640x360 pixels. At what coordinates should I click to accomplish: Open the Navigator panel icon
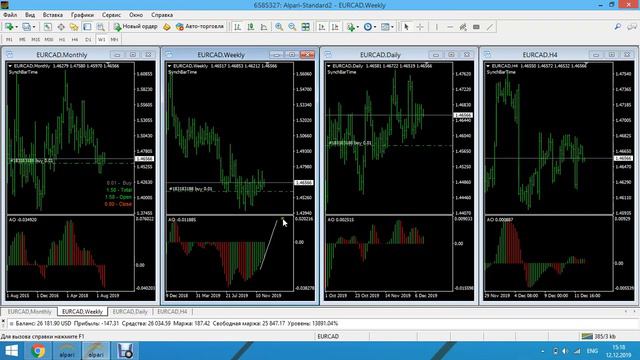[x=74, y=27]
